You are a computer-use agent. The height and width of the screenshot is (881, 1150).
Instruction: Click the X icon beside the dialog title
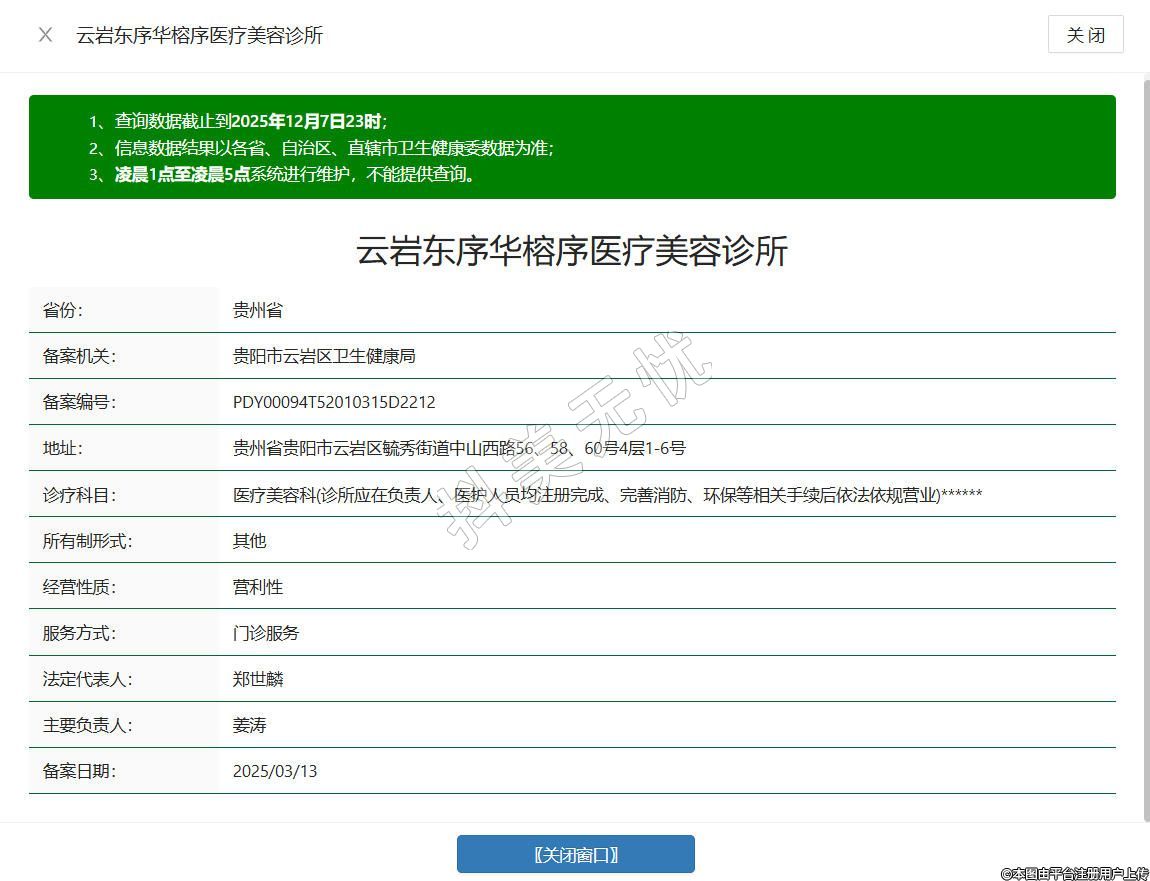45,35
